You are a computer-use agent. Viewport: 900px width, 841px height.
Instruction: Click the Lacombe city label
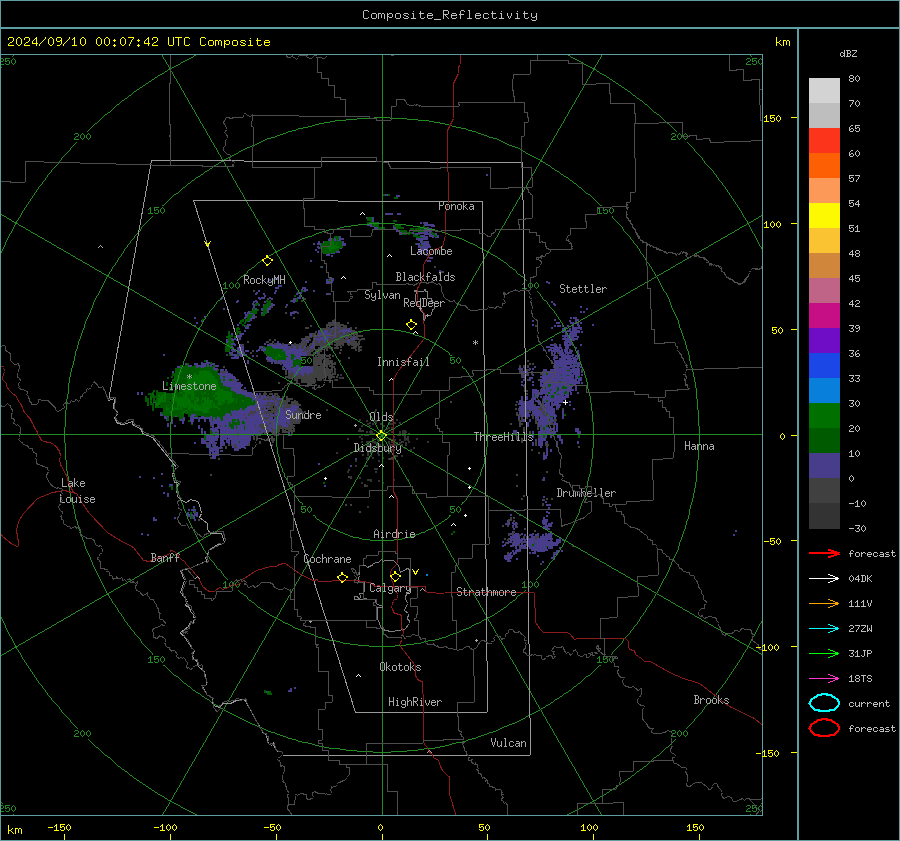coord(431,251)
